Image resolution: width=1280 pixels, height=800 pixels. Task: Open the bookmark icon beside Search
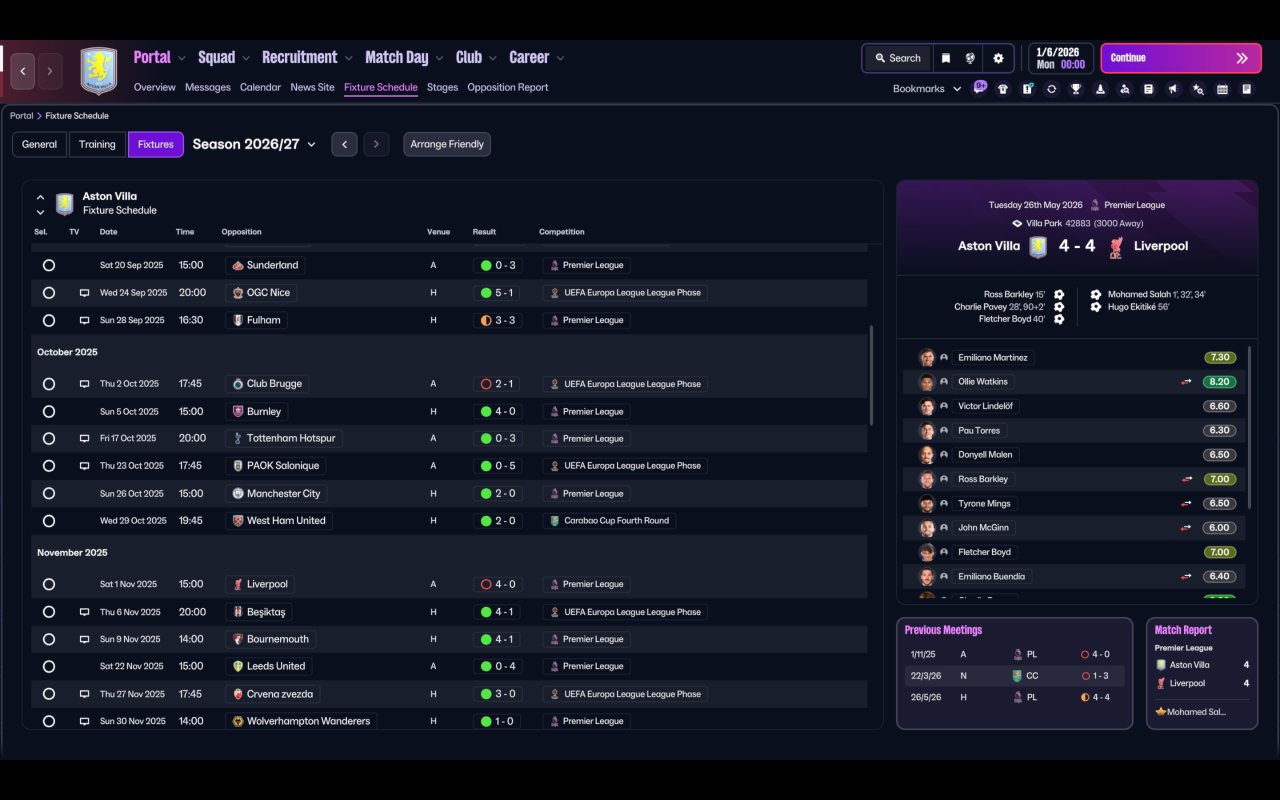coord(945,58)
